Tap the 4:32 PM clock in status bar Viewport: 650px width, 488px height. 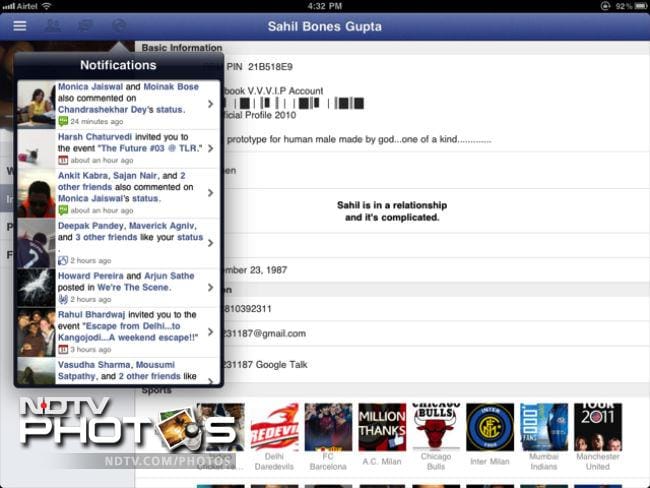click(325, 6)
